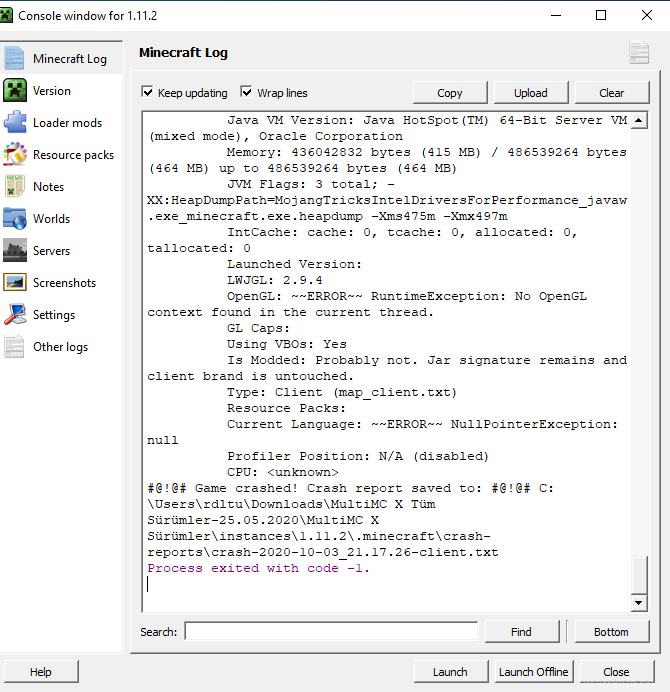Toggle the Keep updating checkbox
The height and width of the screenshot is (692, 670).
click(x=147, y=92)
